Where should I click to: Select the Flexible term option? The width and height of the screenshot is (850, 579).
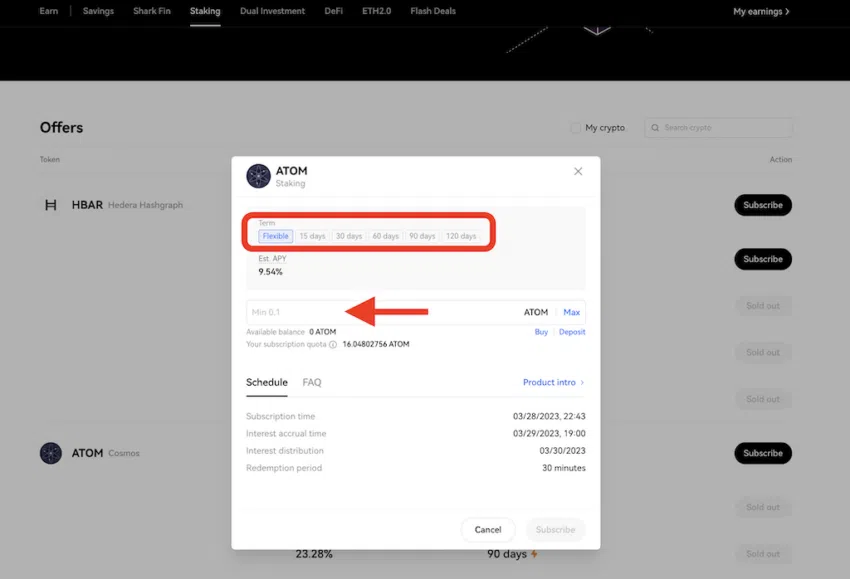pyautogui.click(x=275, y=236)
